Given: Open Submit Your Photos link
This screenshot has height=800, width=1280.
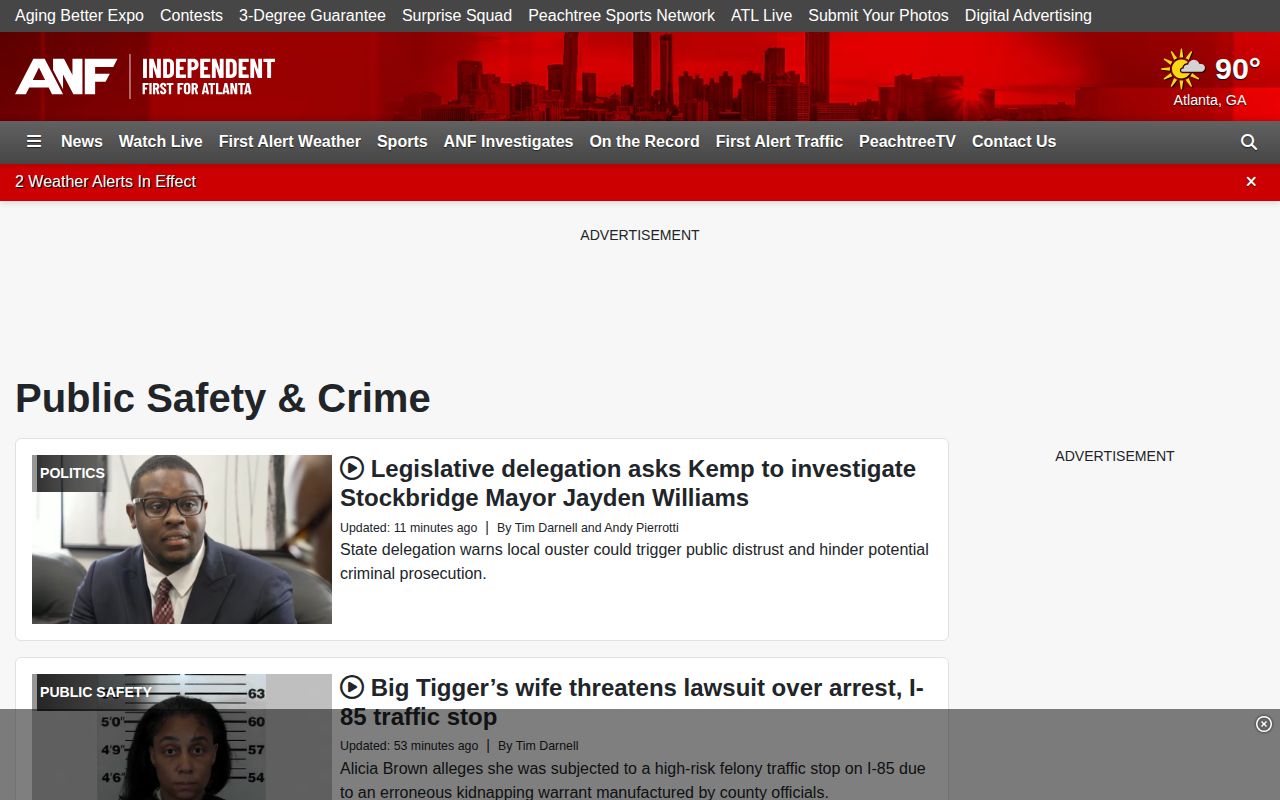Looking at the screenshot, I should point(879,16).
